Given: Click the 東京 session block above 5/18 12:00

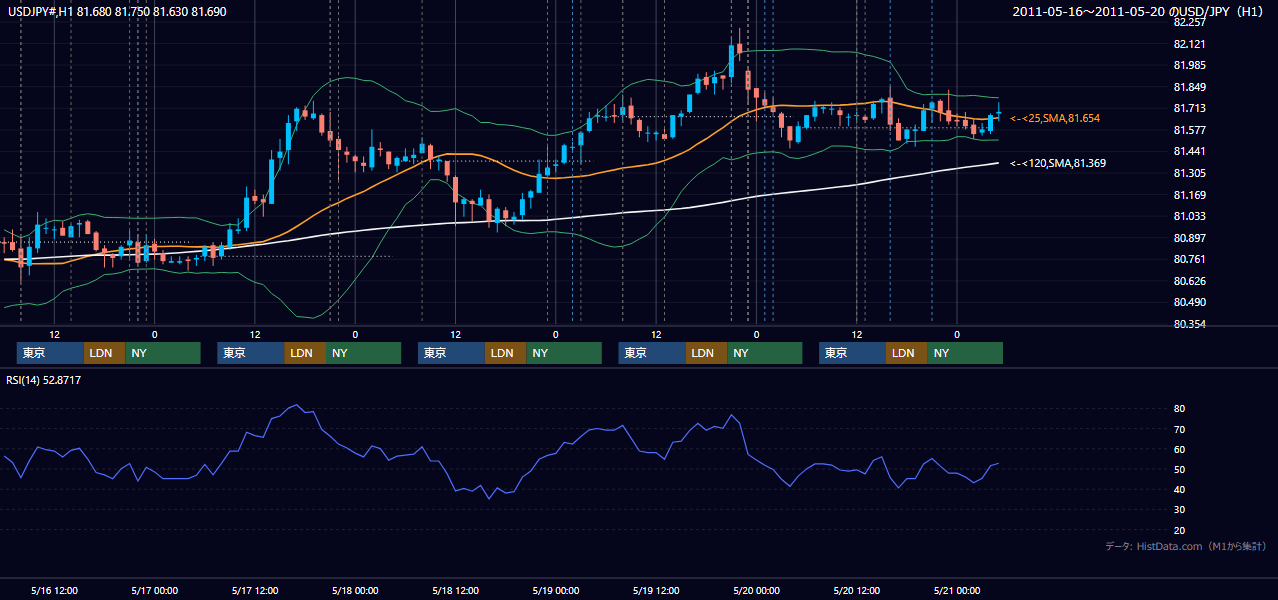Looking at the screenshot, I should coord(451,353).
